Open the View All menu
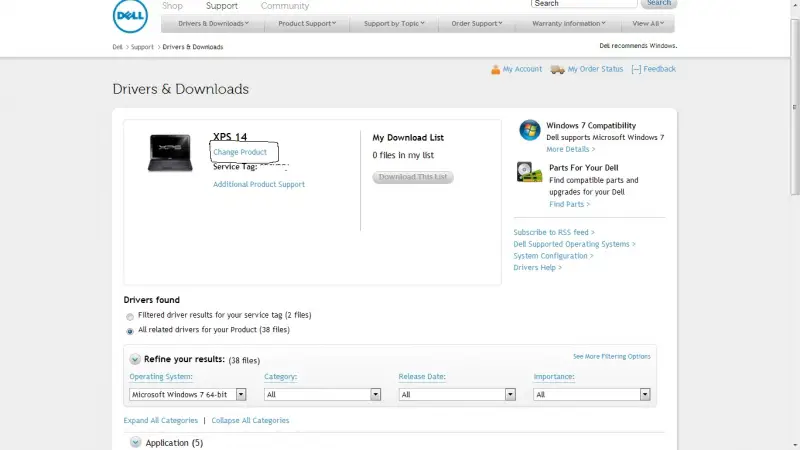Image resolution: width=800 pixels, height=450 pixels. pos(648,23)
